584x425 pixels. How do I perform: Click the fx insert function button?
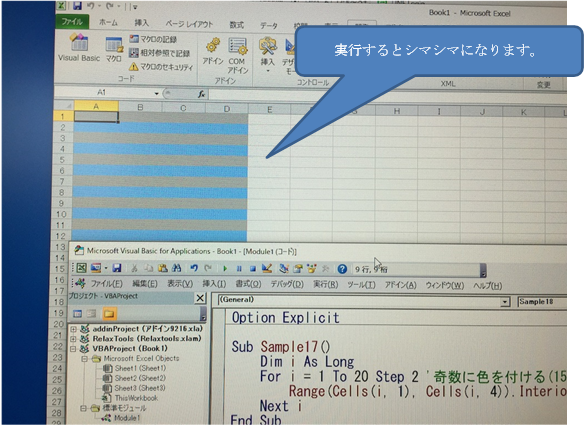click(x=201, y=94)
